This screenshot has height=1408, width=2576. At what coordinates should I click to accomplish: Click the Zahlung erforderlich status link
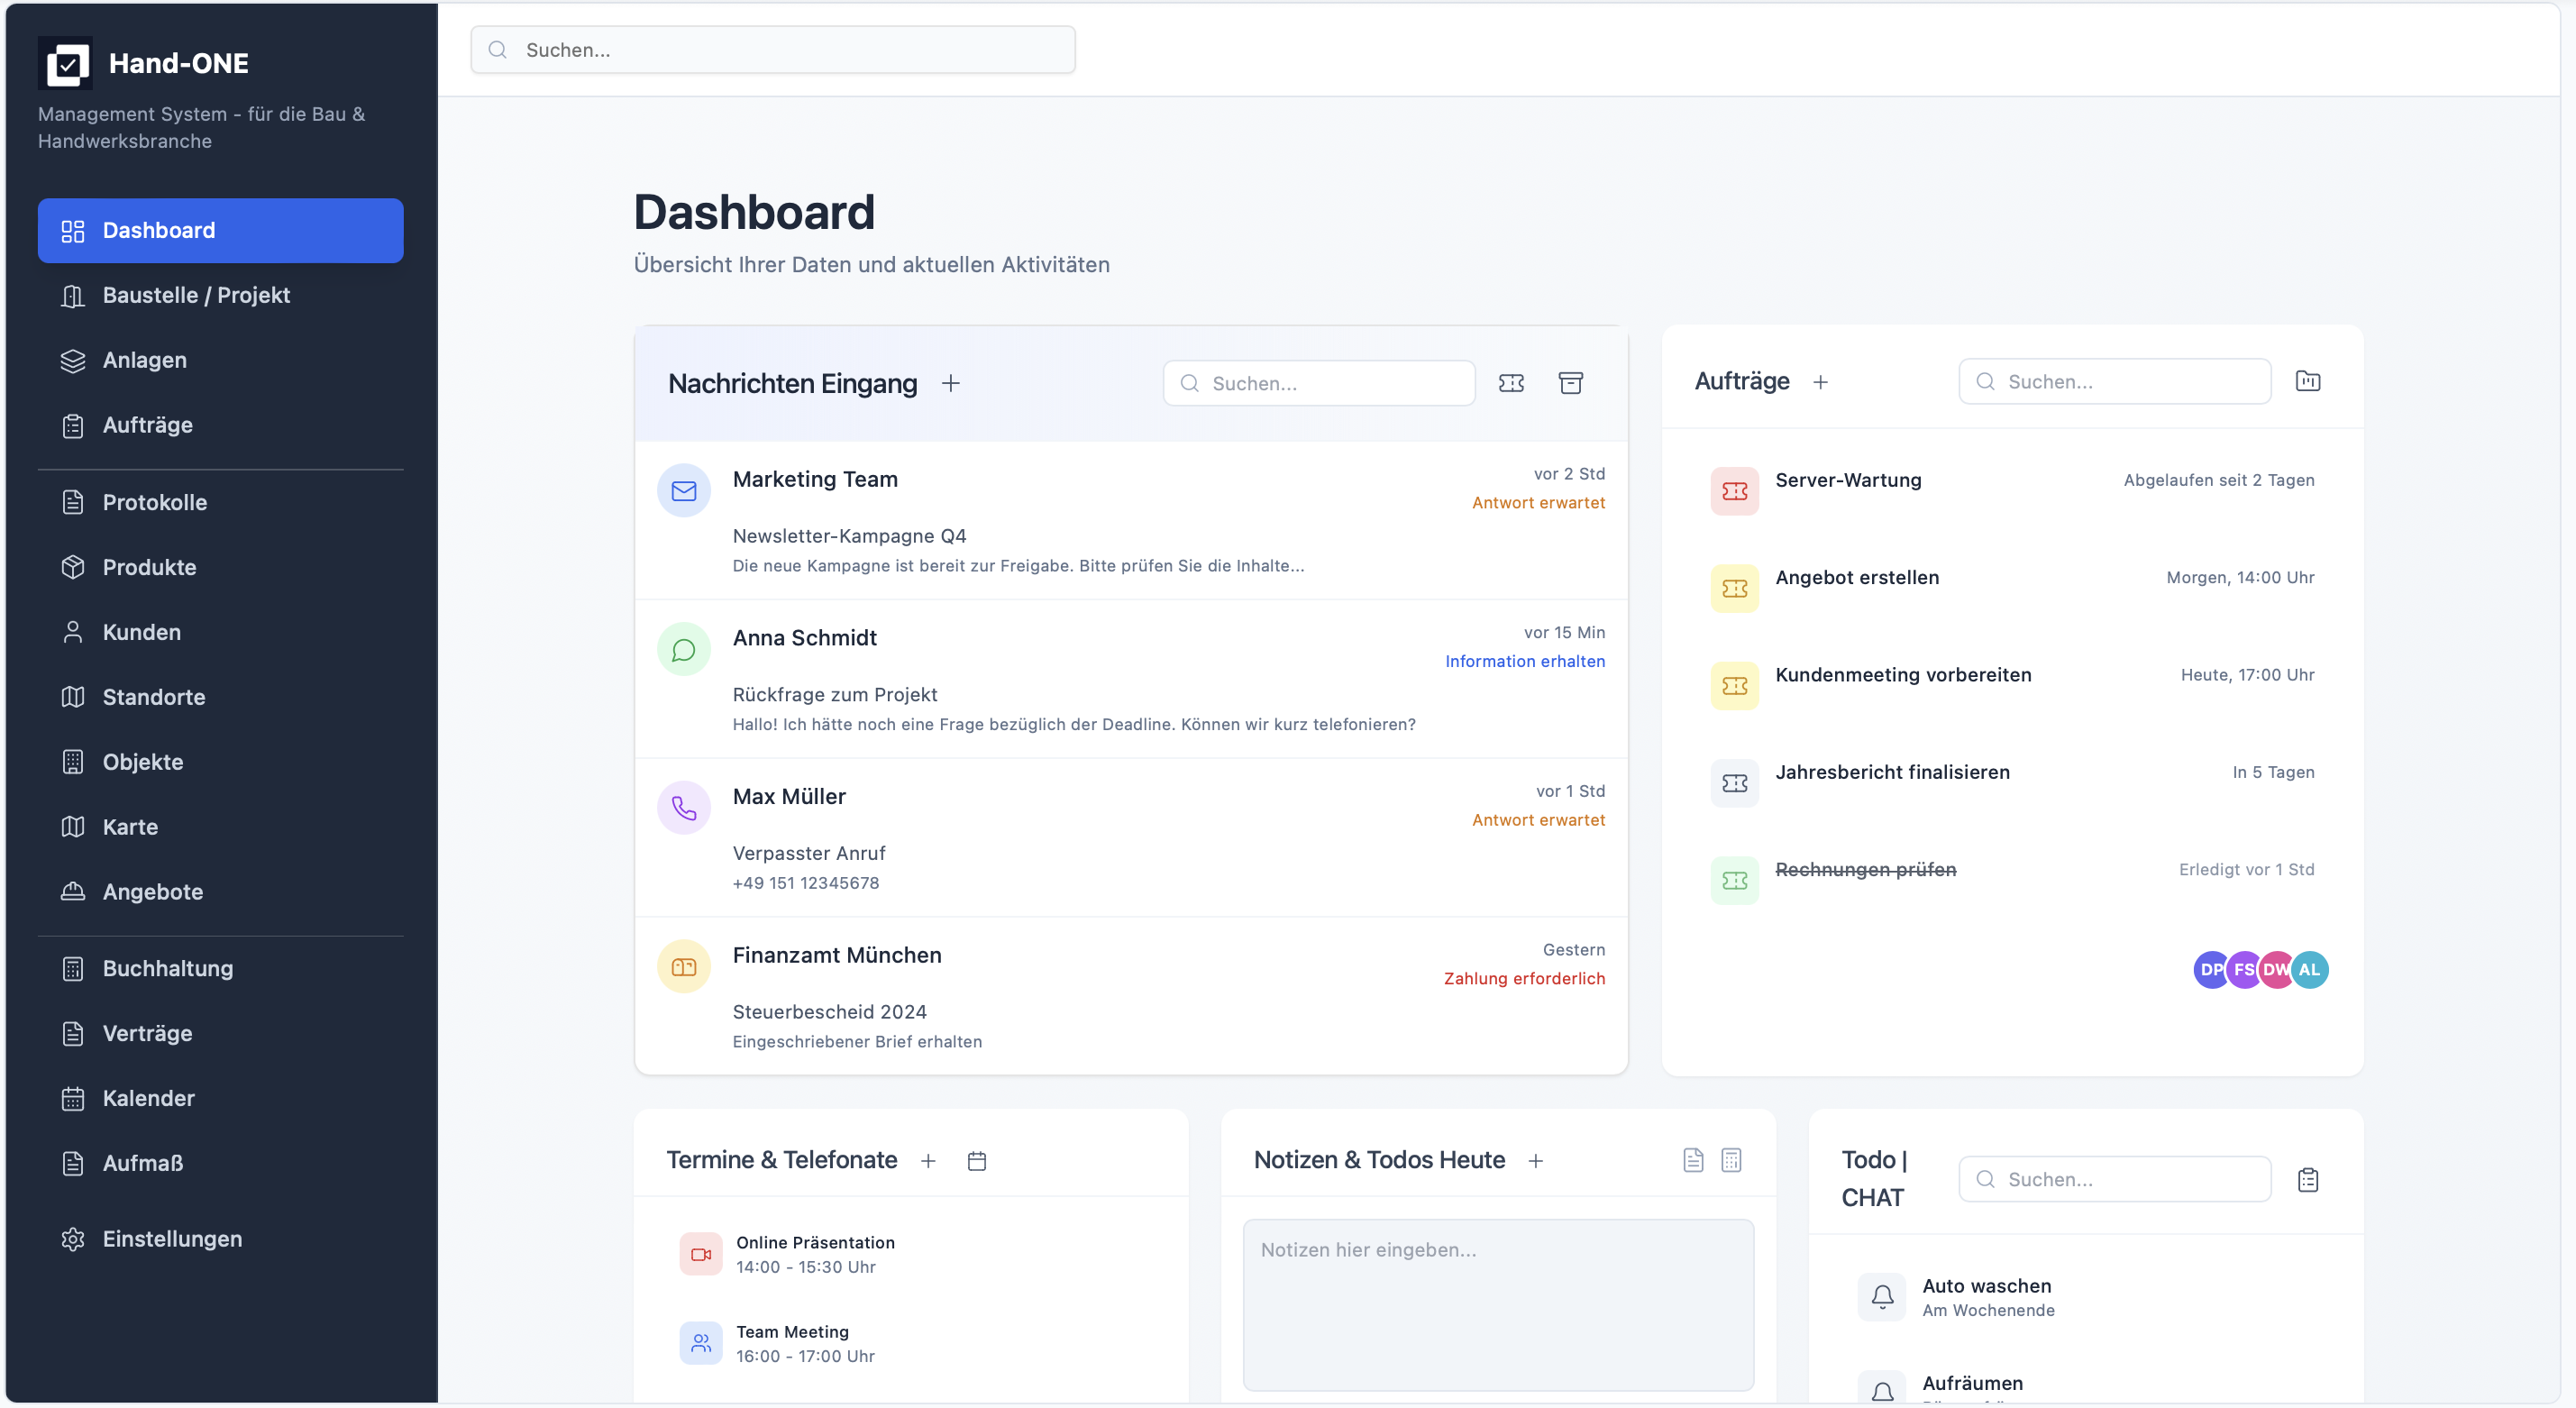pyautogui.click(x=1524, y=978)
